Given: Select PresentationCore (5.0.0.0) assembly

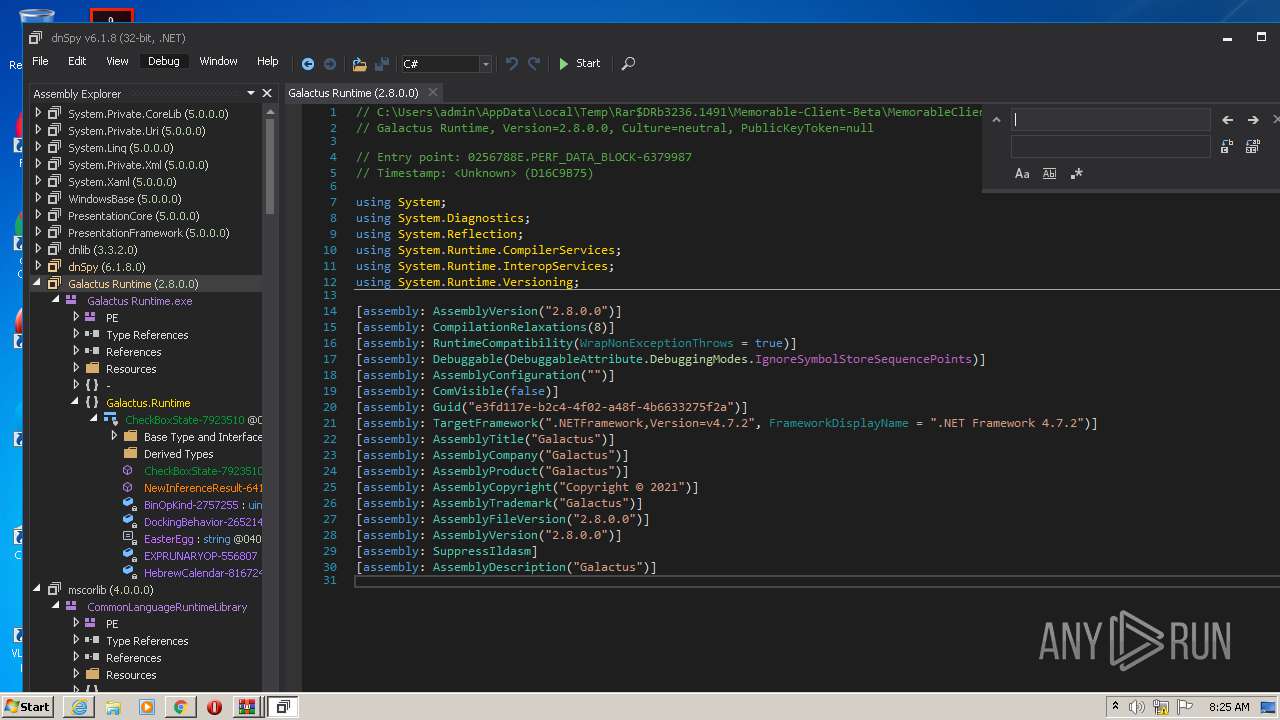Looking at the screenshot, I should 133,216.
